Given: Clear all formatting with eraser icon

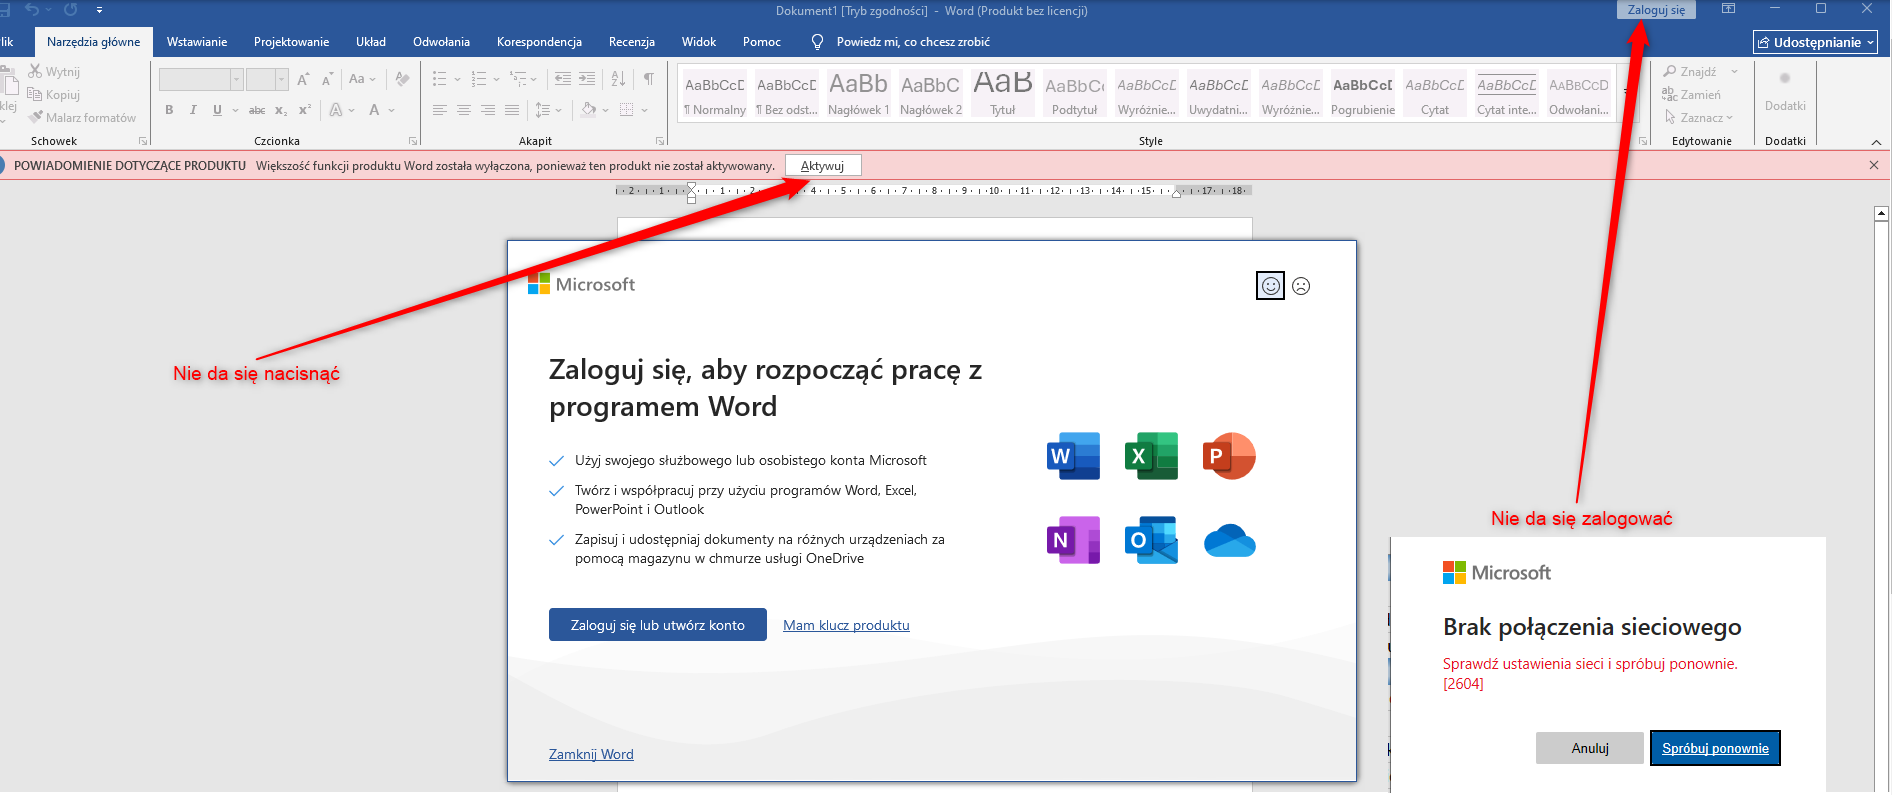Looking at the screenshot, I should 402,79.
